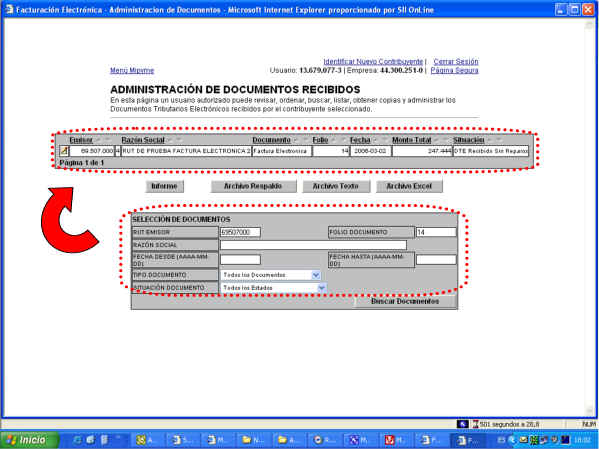Click Buscar Documentos button

coord(405,301)
